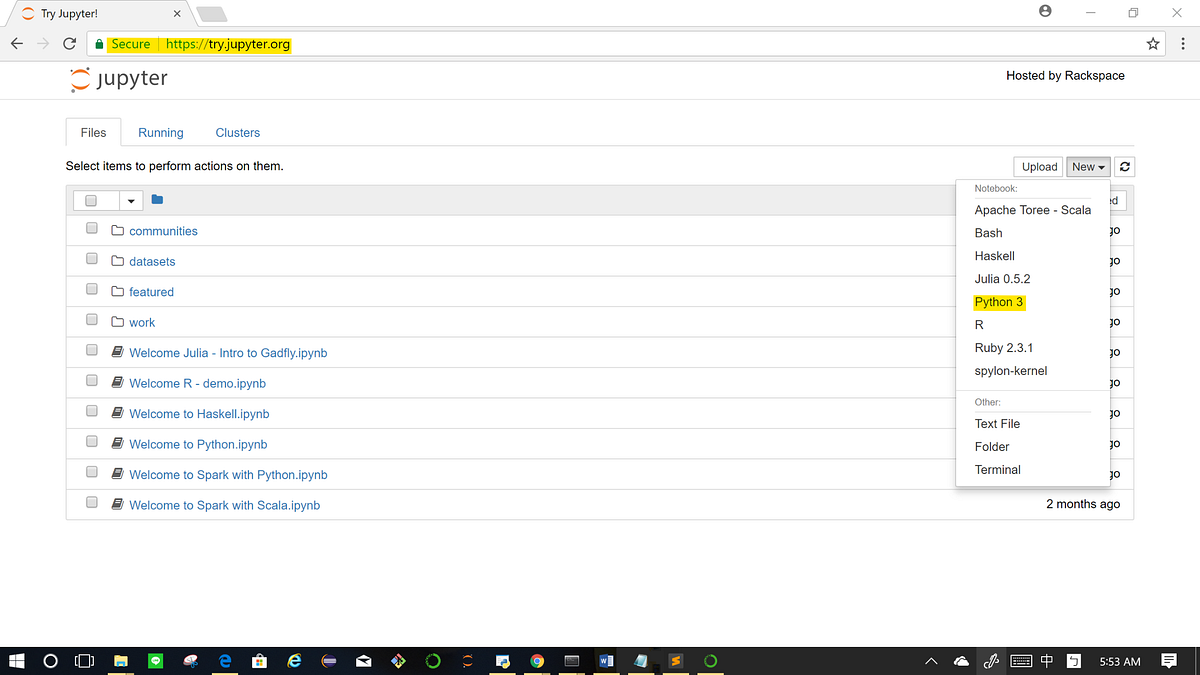Viewport: 1200px width, 675px height.
Task: Open the selection filter dropdown arrow
Action: [130, 200]
